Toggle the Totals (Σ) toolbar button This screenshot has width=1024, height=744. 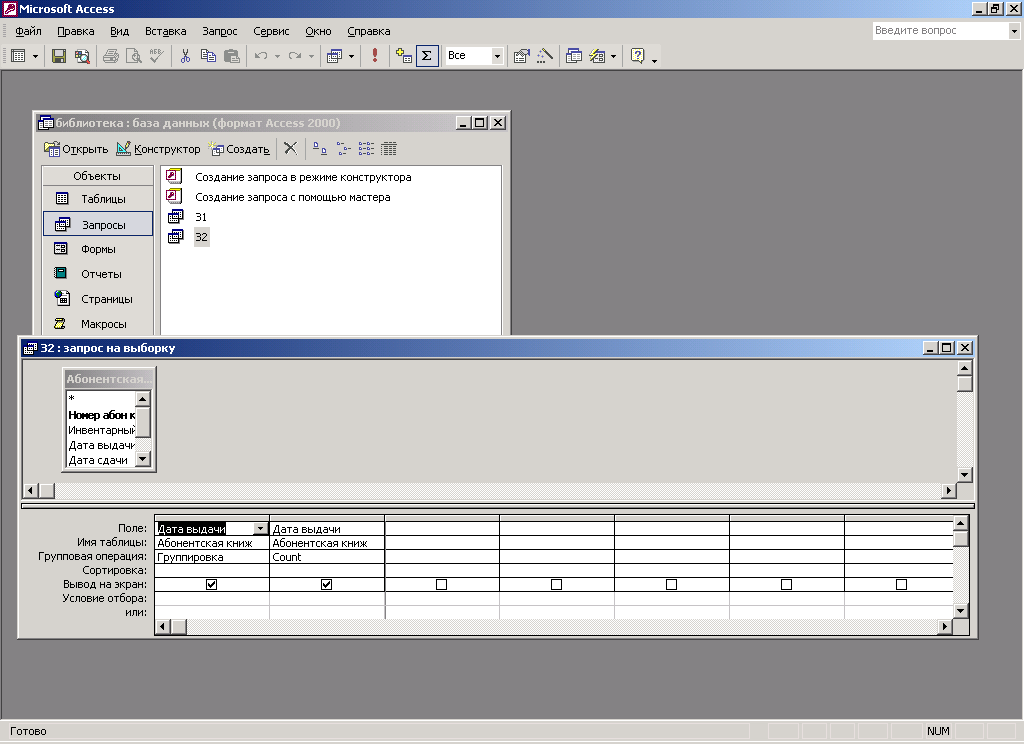click(427, 56)
